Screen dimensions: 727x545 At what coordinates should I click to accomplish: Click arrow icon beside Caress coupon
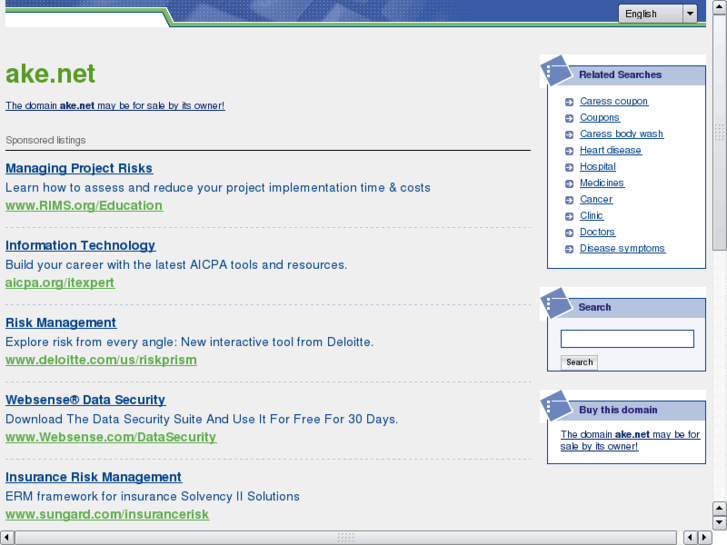coord(569,102)
